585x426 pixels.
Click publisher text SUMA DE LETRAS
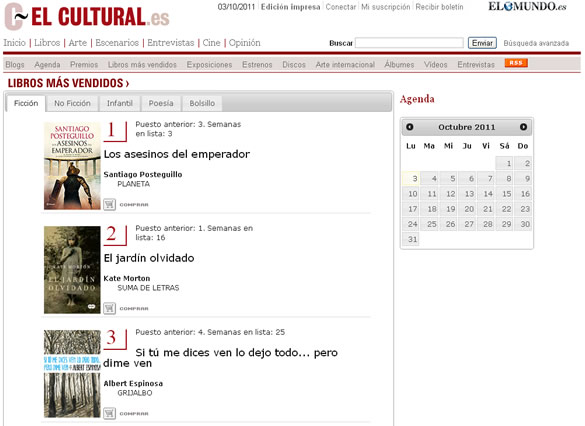click(148, 288)
